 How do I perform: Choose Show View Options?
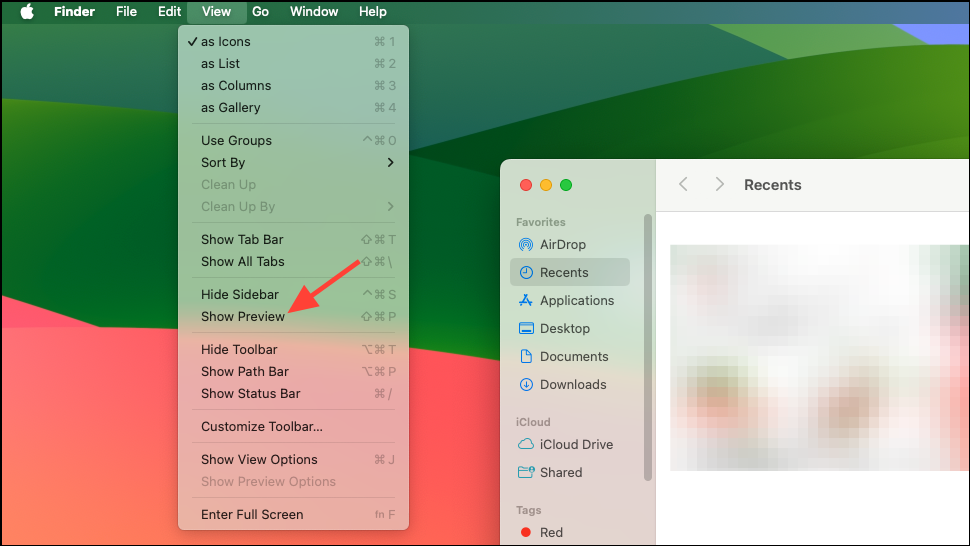293,459
